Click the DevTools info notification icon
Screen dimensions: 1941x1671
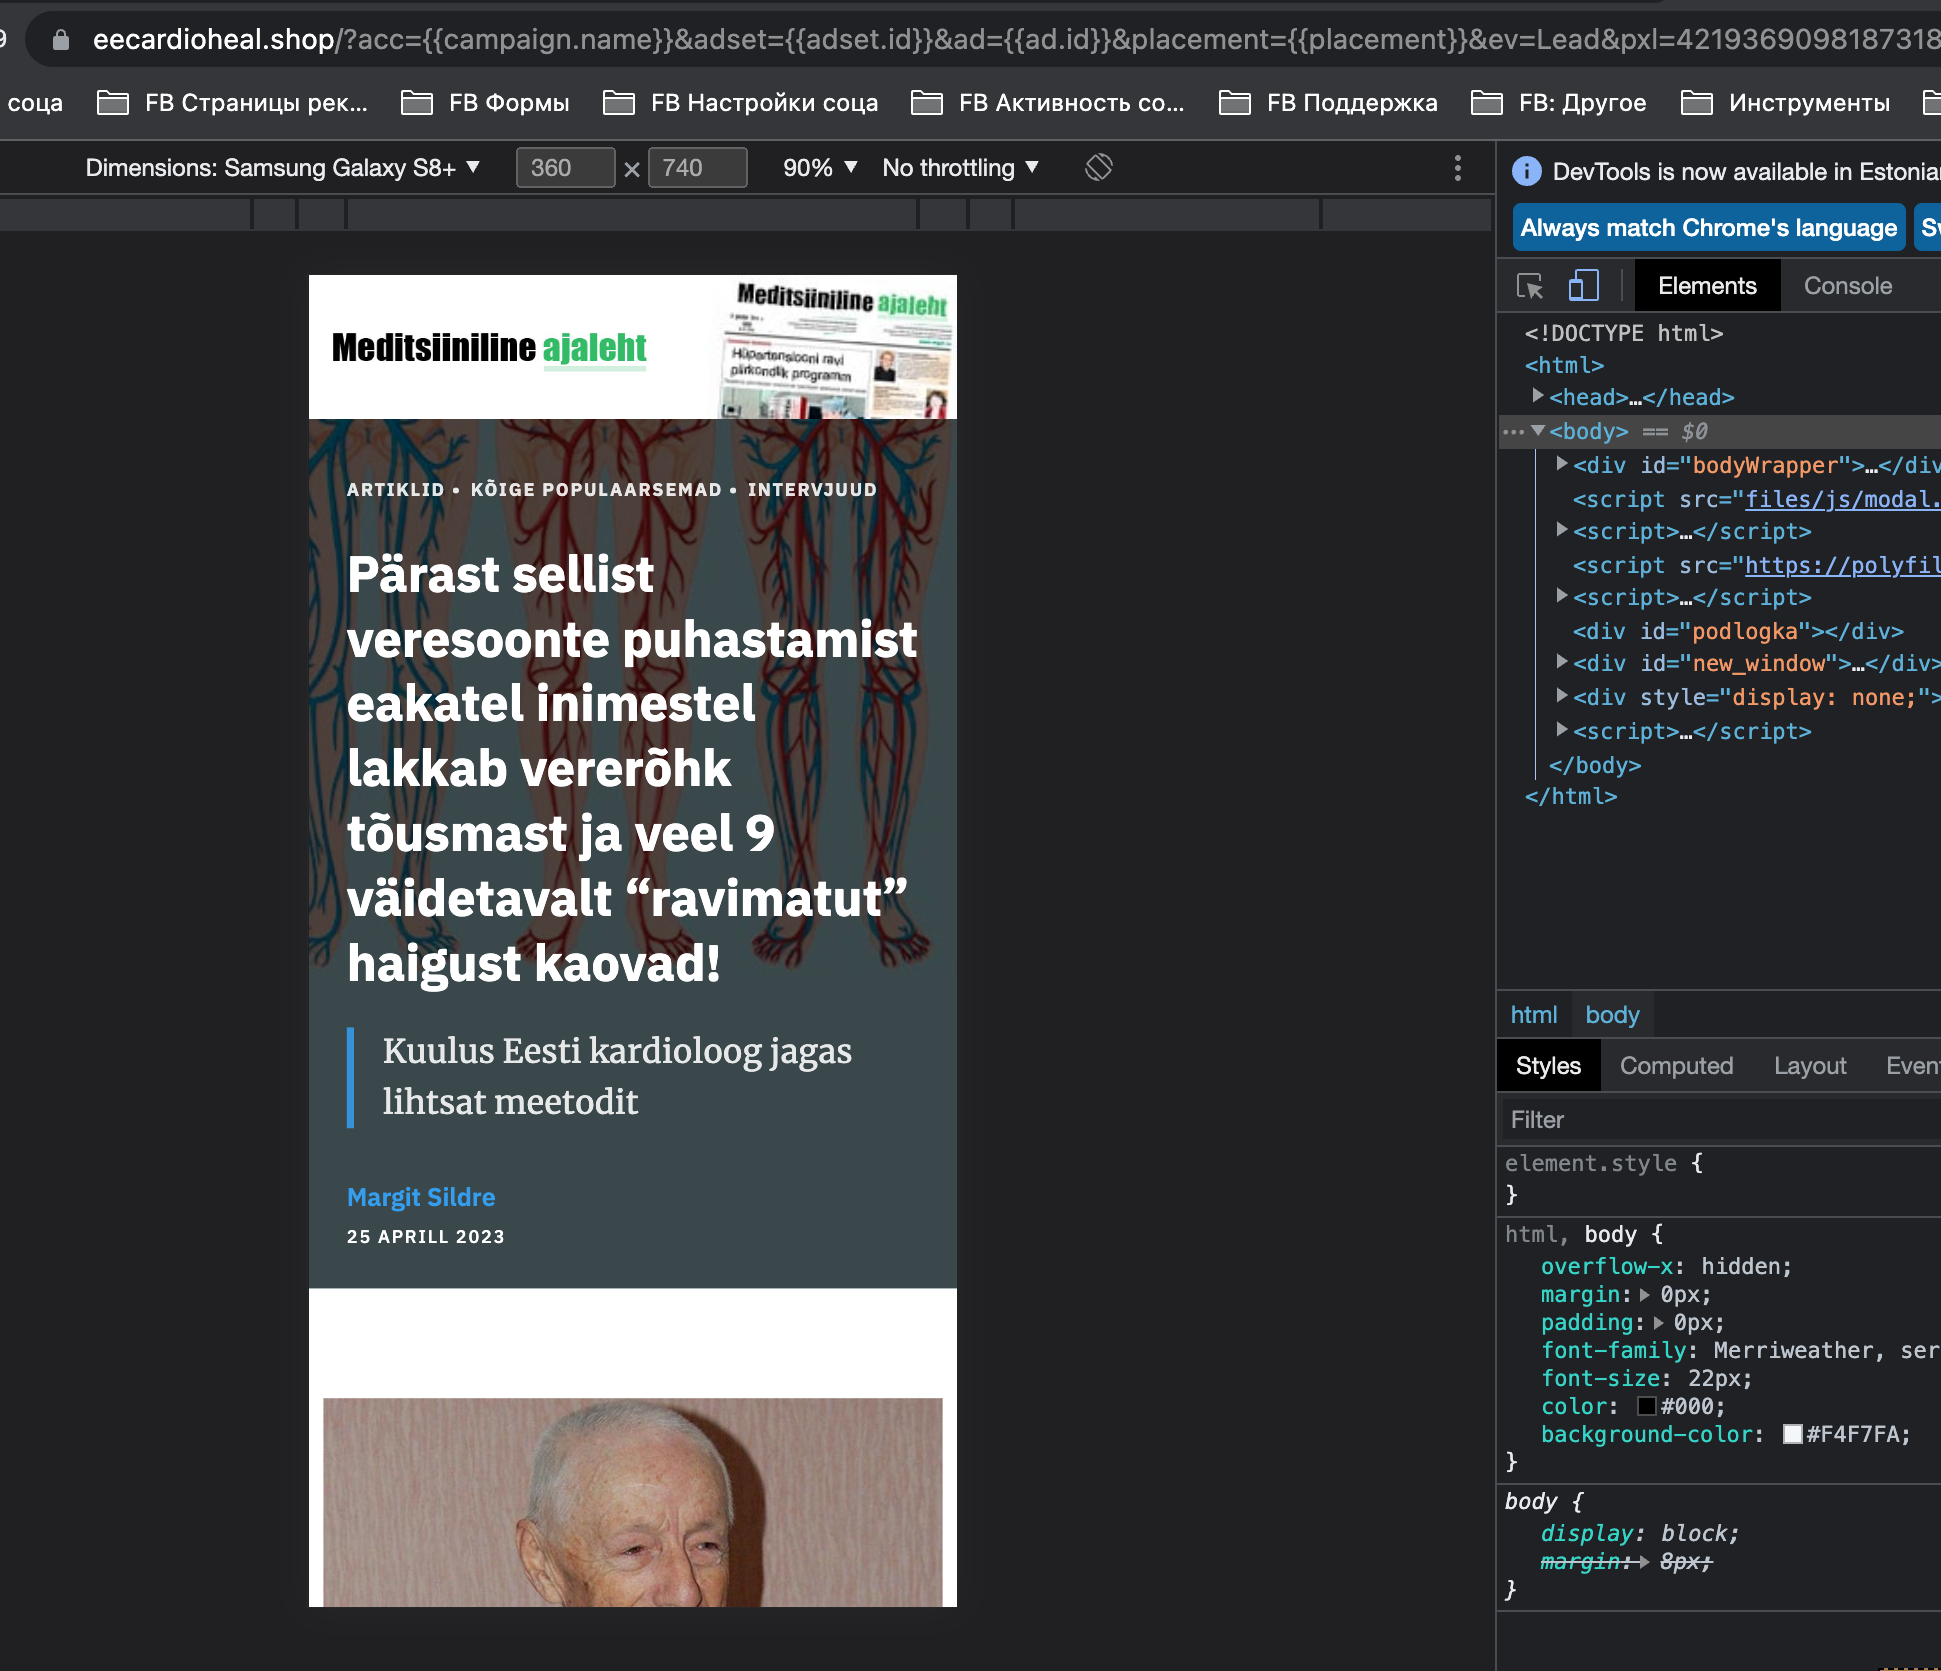pyautogui.click(x=1526, y=171)
